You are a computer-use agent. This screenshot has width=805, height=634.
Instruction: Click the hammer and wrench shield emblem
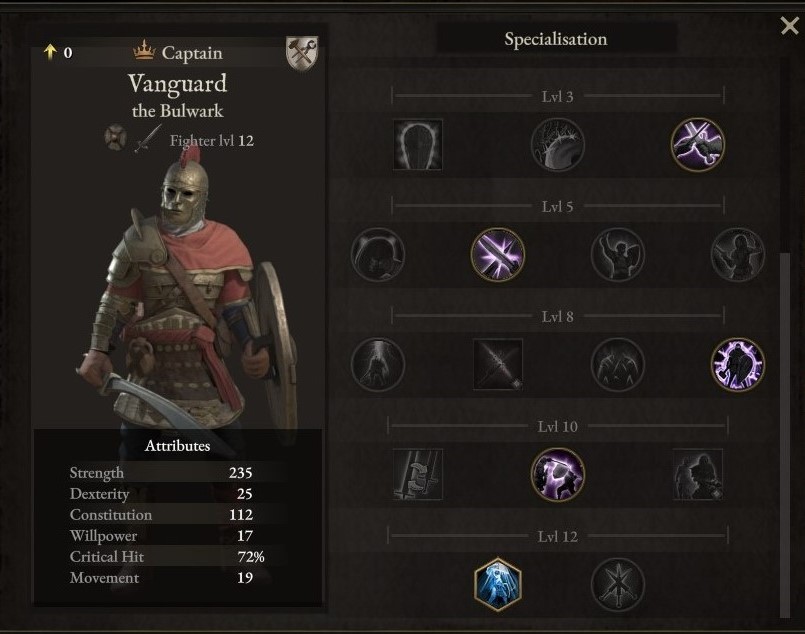302,53
